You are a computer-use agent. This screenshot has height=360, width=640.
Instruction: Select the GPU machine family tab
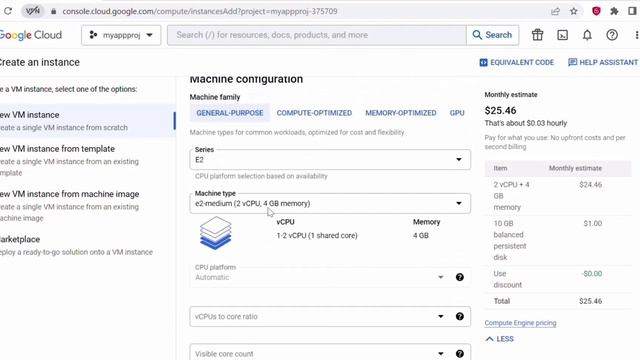tap(457, 113)
